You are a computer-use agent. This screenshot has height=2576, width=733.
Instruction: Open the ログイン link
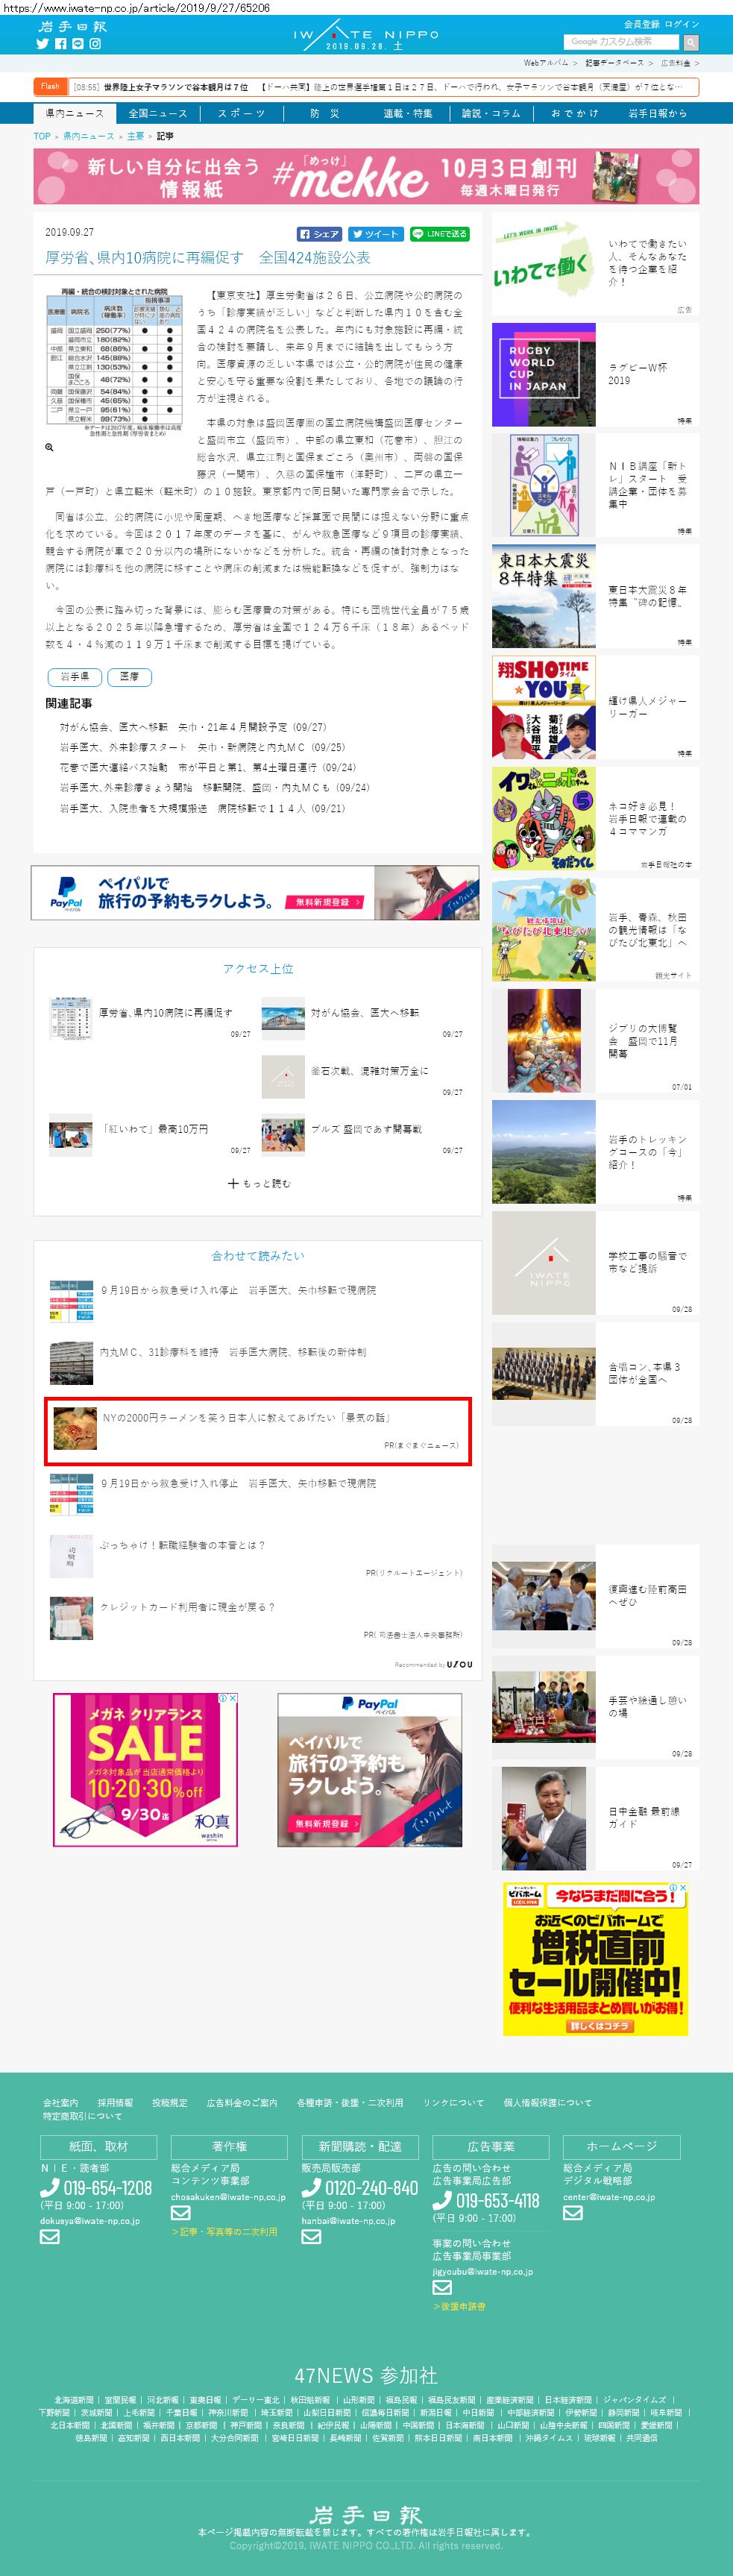coord(682,24)
